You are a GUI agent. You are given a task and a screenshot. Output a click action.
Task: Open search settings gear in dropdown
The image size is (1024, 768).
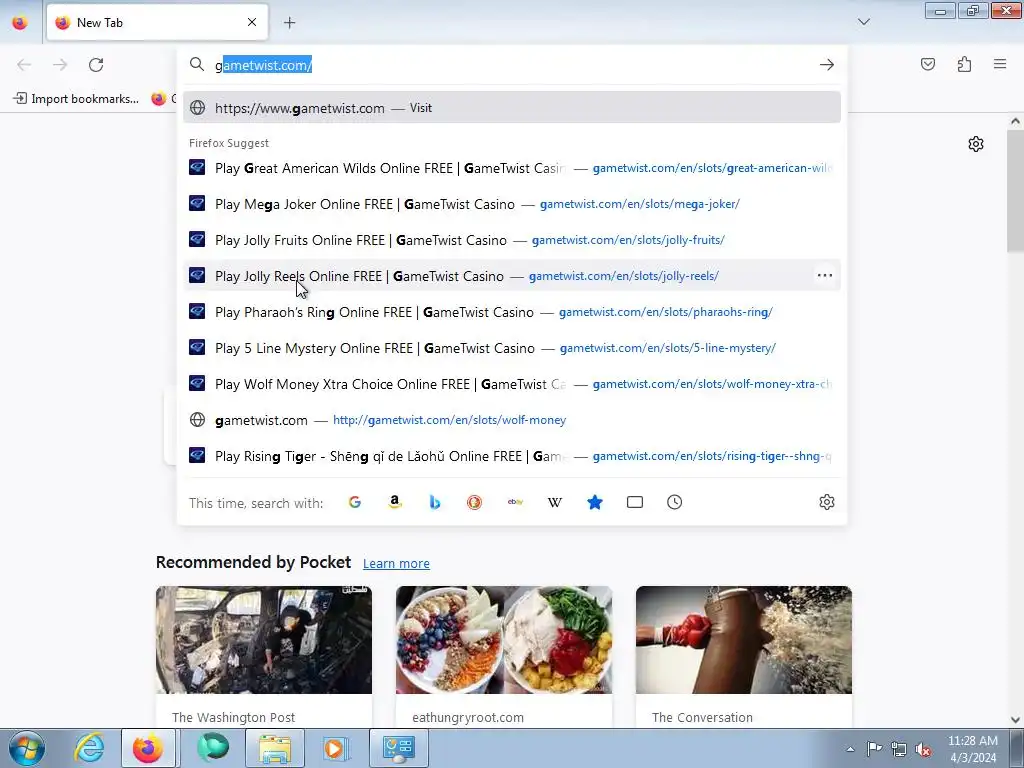[827, 502]
